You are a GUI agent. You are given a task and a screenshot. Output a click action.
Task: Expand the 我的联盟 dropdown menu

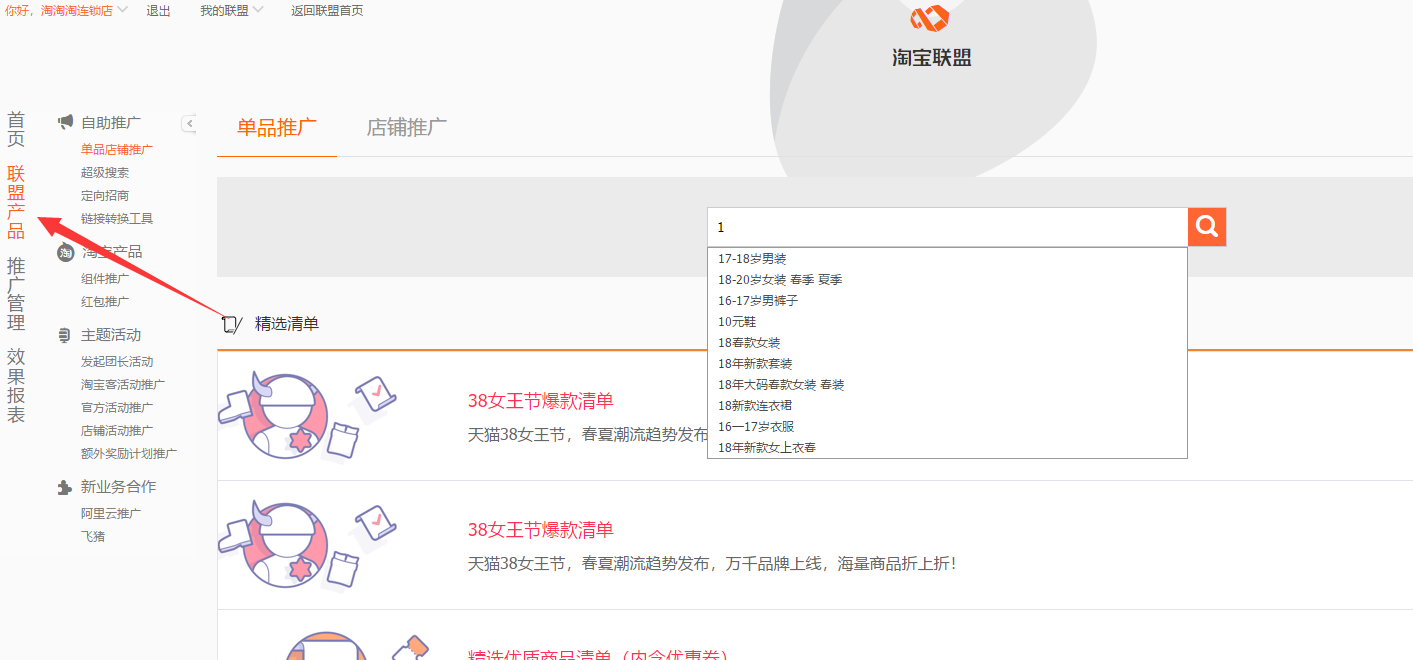coord(231,10)
